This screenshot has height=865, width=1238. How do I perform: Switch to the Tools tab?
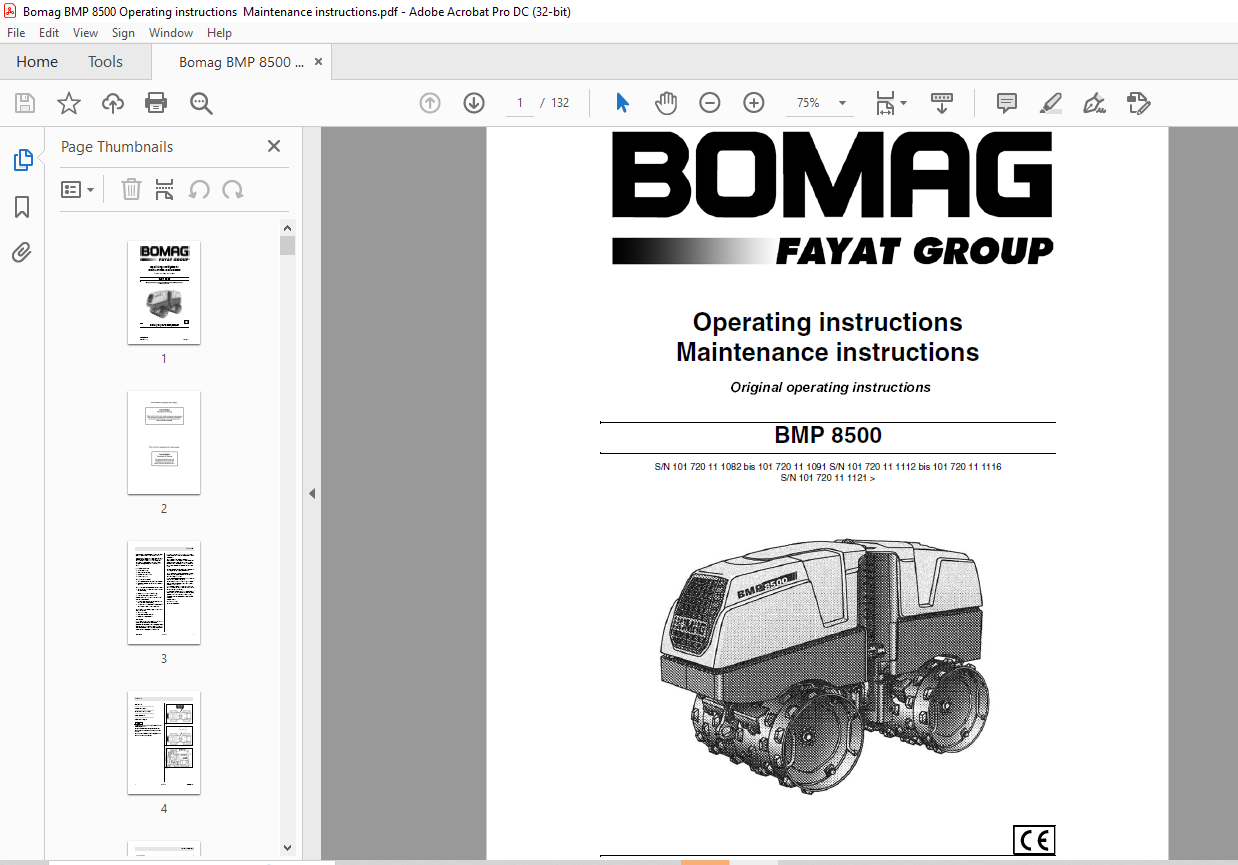(105, 62)
